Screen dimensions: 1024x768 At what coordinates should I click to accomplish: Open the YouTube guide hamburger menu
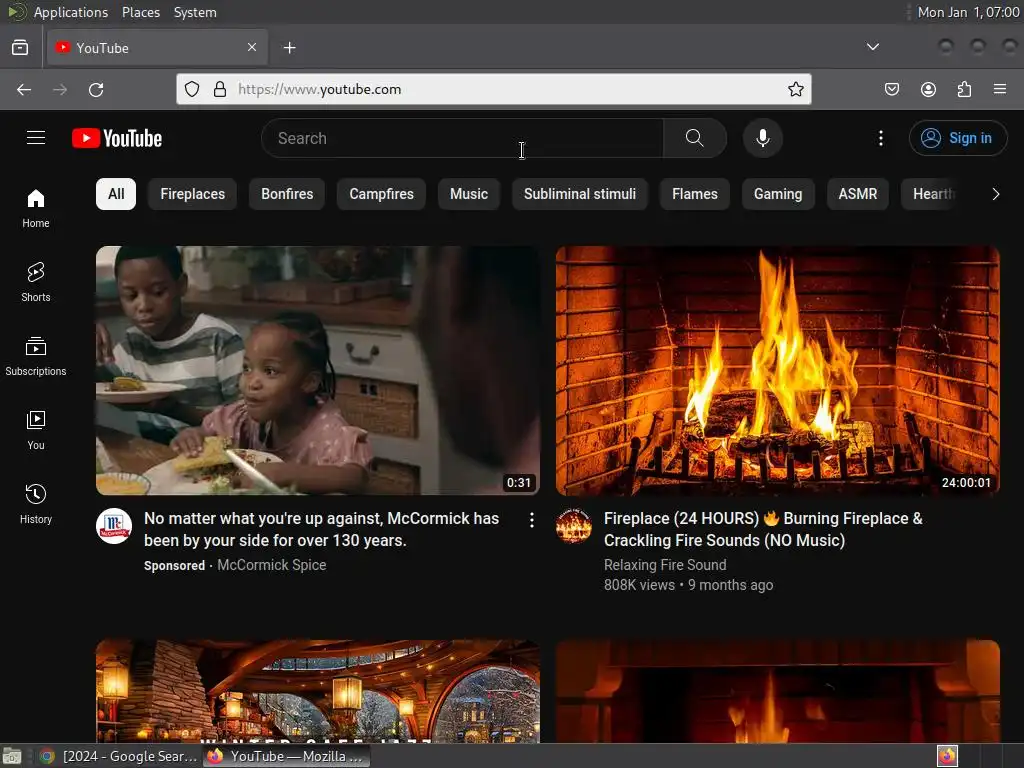[36, 138]
